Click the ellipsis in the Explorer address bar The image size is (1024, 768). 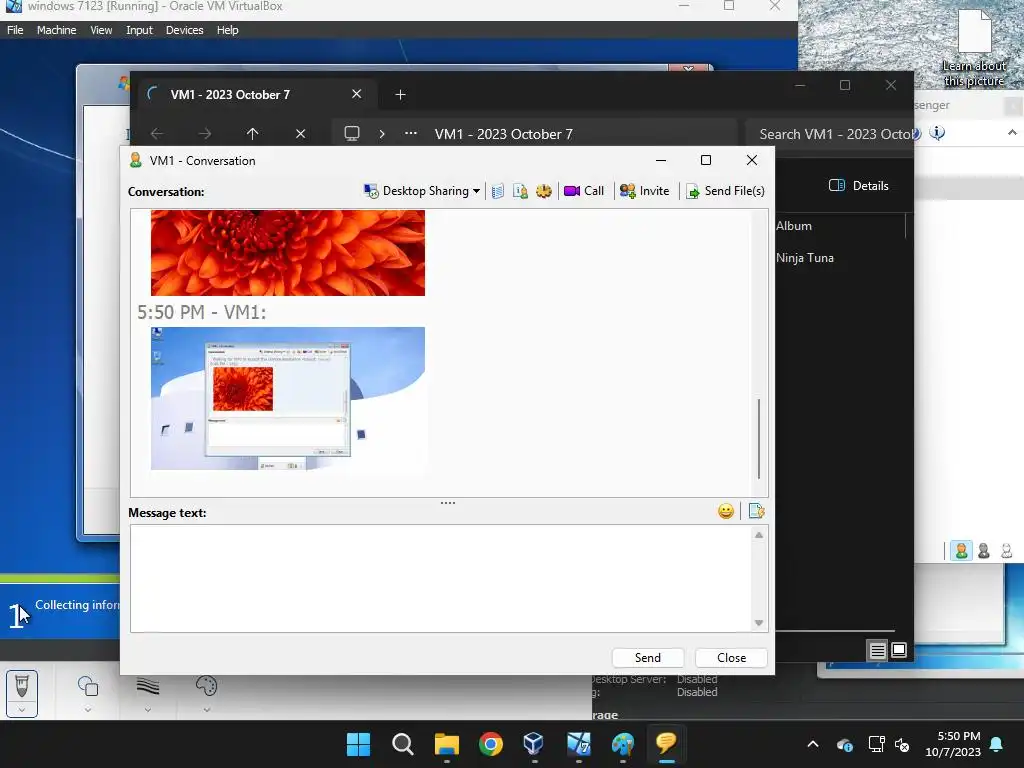411,133
